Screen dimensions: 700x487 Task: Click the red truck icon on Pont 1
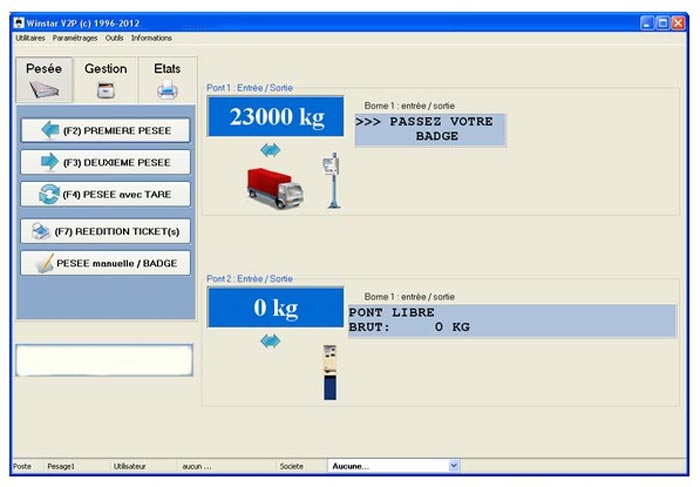click(x=274, y=187)
